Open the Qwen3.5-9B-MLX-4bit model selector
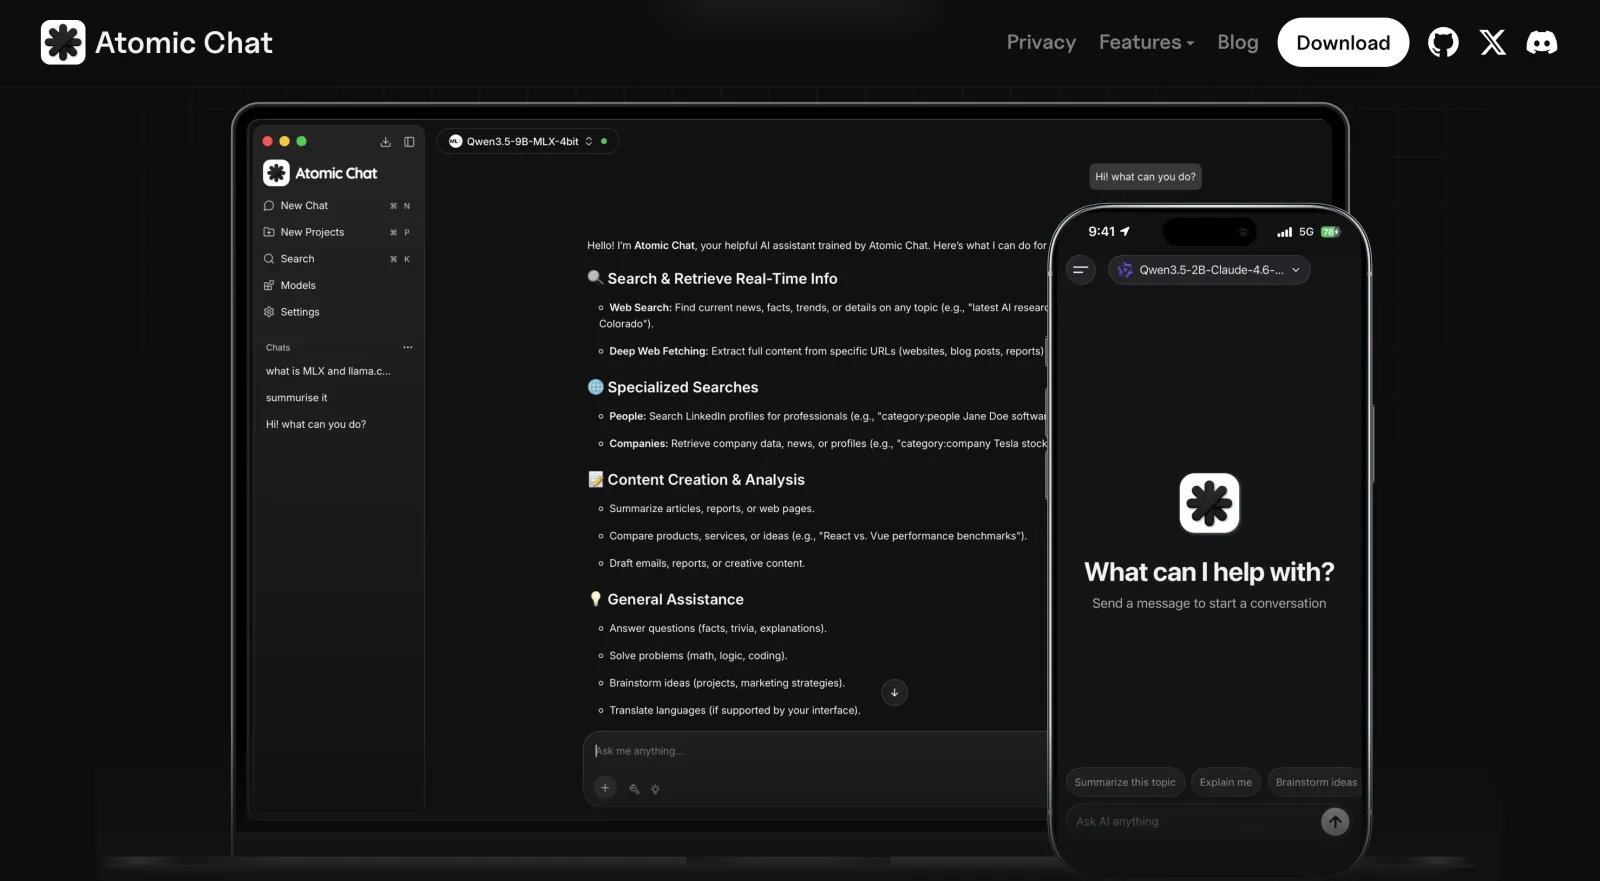 [x=527, y=141]
